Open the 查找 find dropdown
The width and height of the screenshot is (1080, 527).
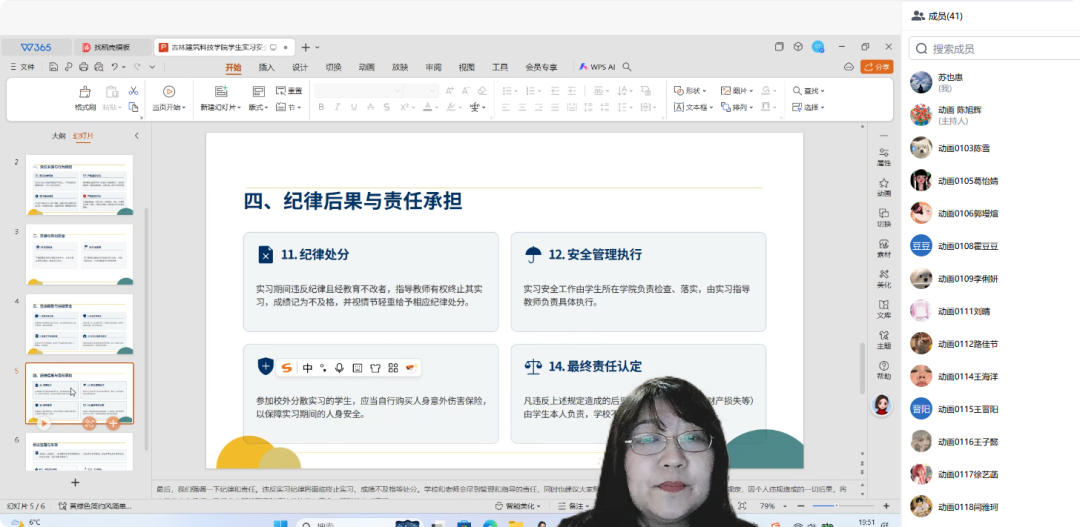point(812,91)
